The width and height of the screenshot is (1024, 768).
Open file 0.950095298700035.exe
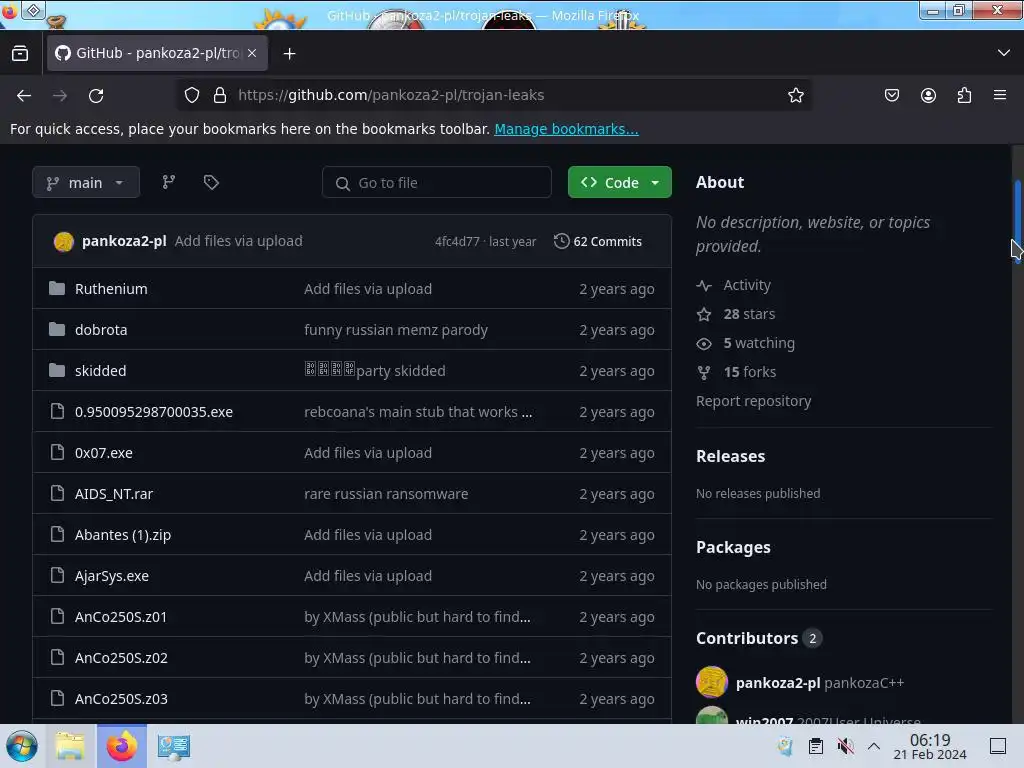[153, 412]
